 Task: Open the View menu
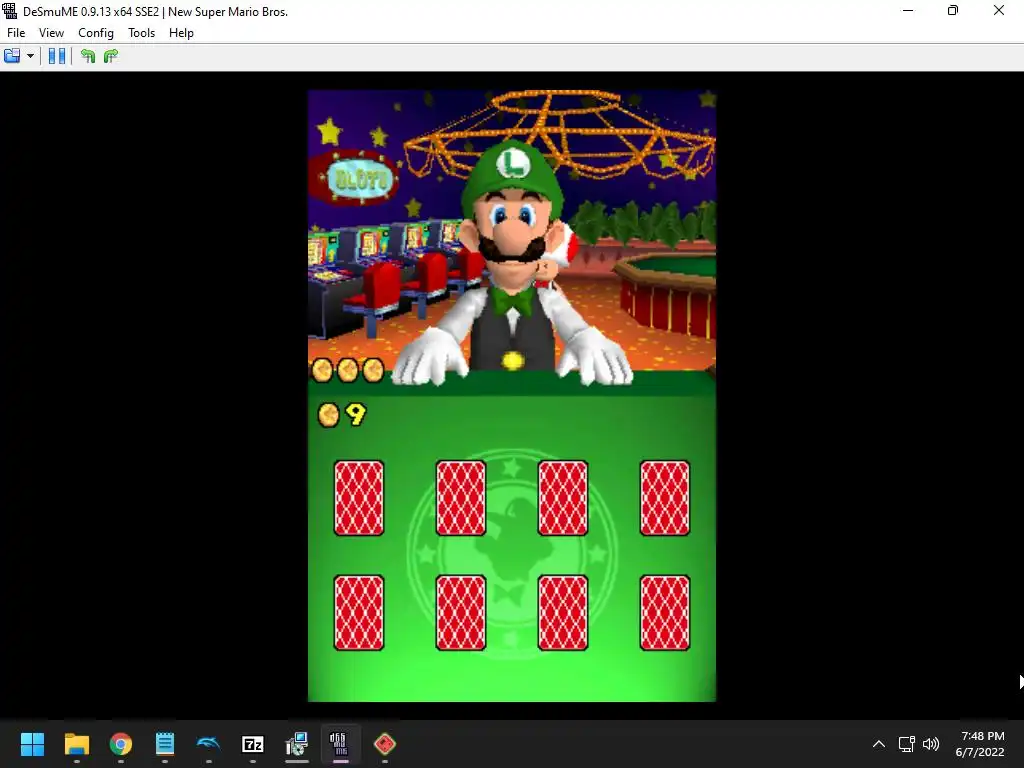51,33
